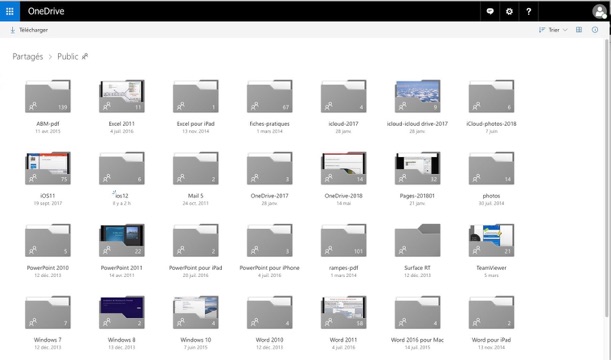Open the PowerPoint 2011 folder
Viewport: 611px width, 360px height.
[122, 240]
